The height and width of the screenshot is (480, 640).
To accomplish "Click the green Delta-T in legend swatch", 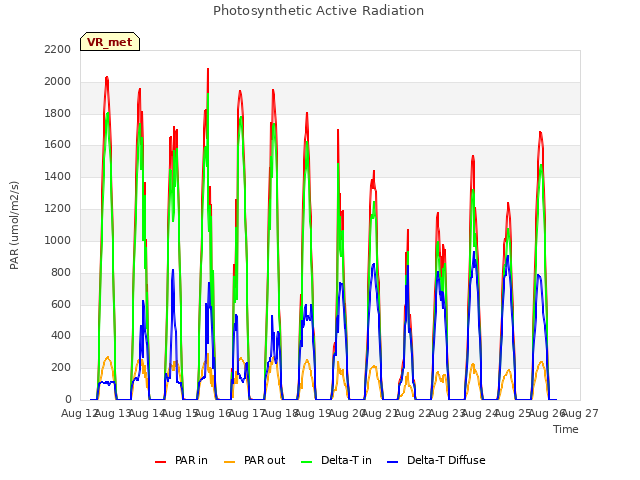I will [x=307, y=462].
